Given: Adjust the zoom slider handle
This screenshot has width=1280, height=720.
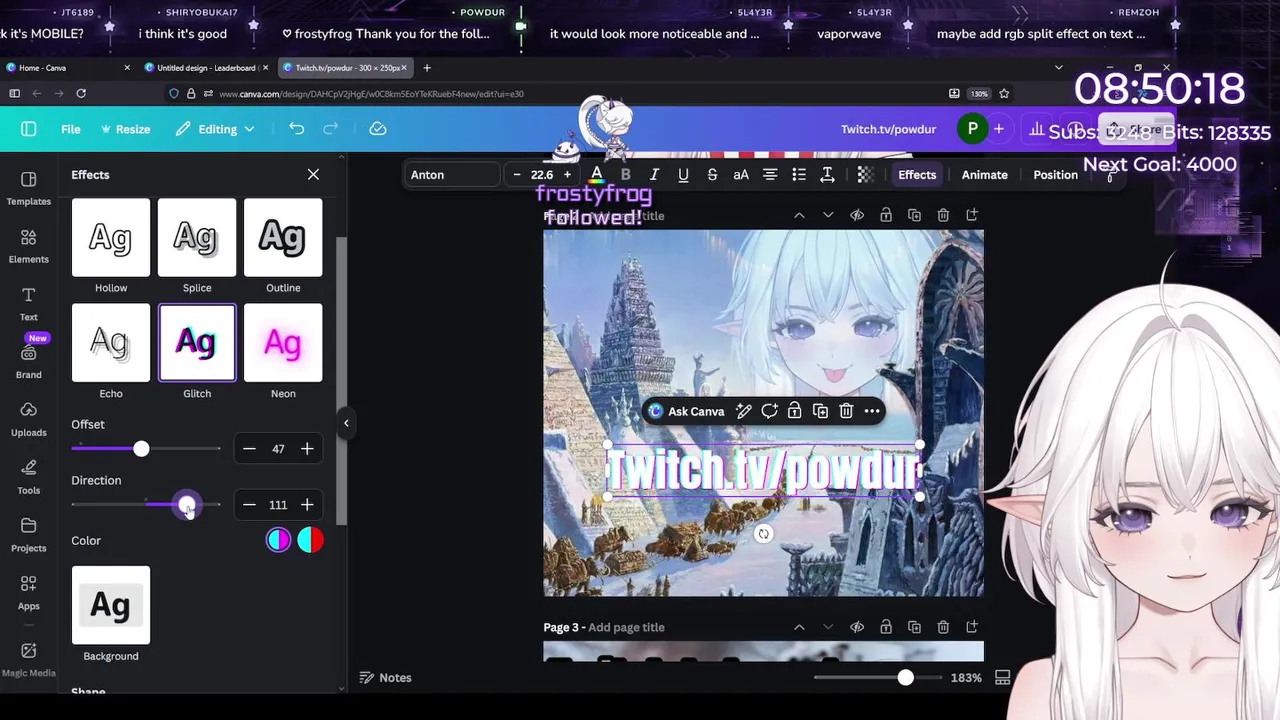Looking at the screenshot, I should (x=905, y=678).
